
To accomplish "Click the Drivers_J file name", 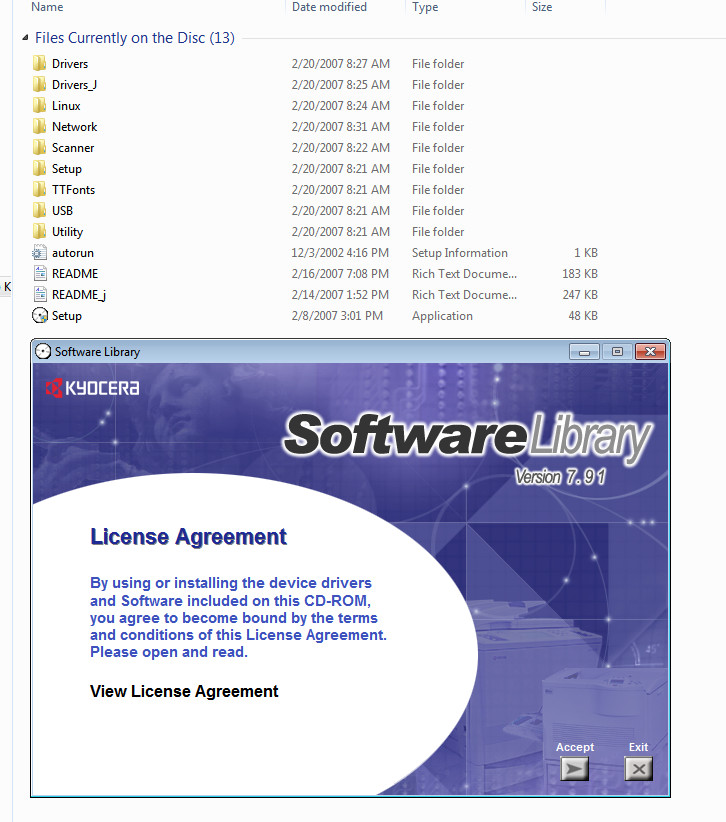I will (x=74, y=85).
